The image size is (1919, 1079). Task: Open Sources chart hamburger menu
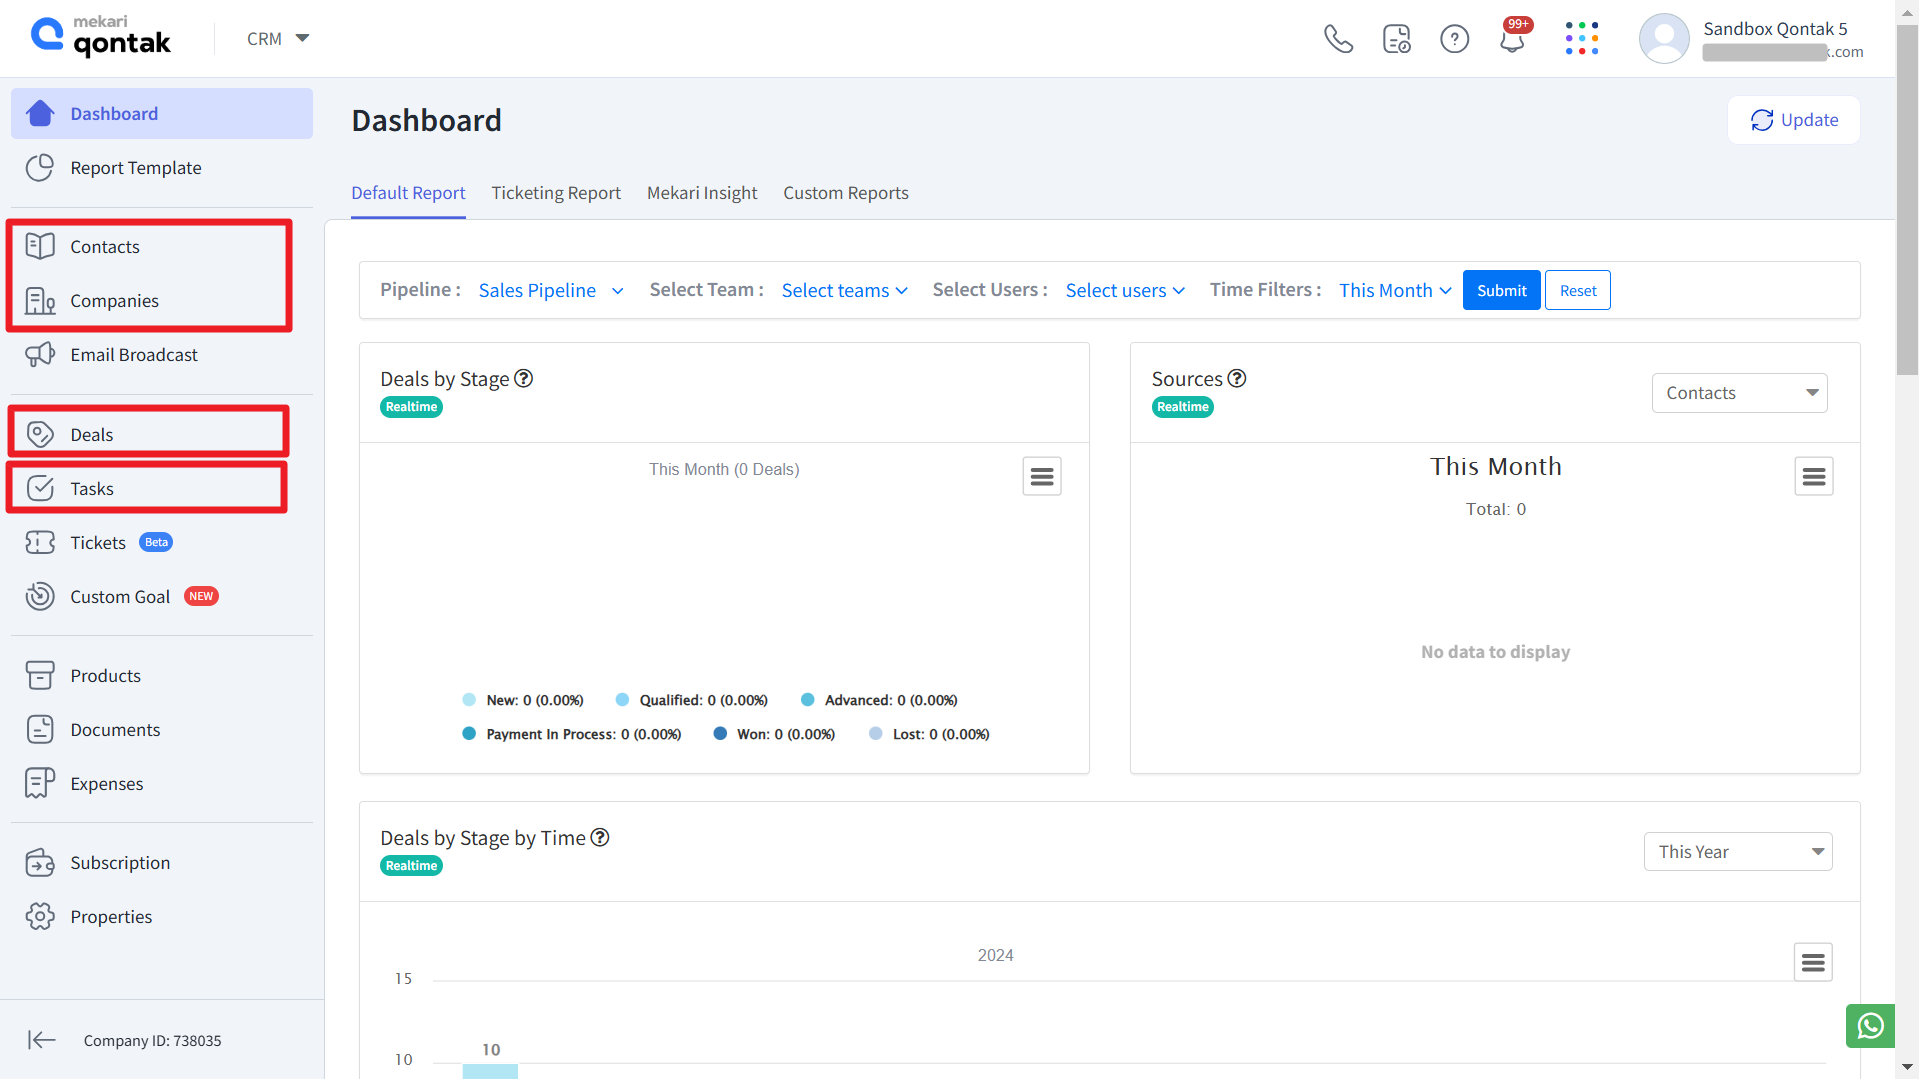[1814, 476]
